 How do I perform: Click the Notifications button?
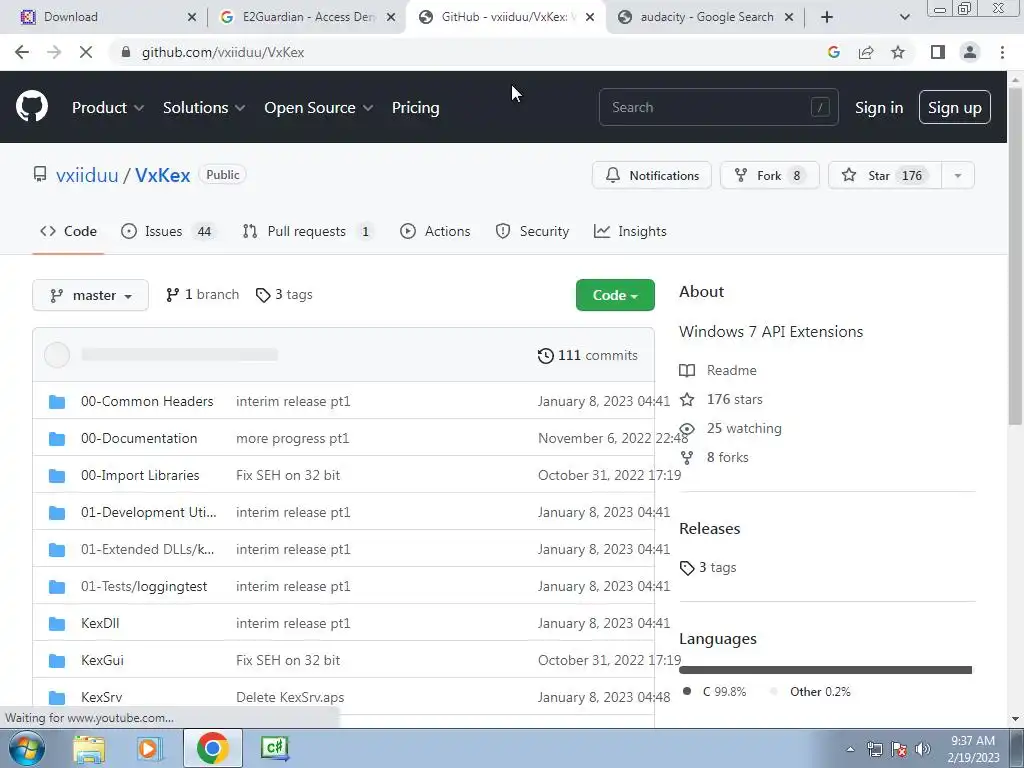tap(652, 175)
